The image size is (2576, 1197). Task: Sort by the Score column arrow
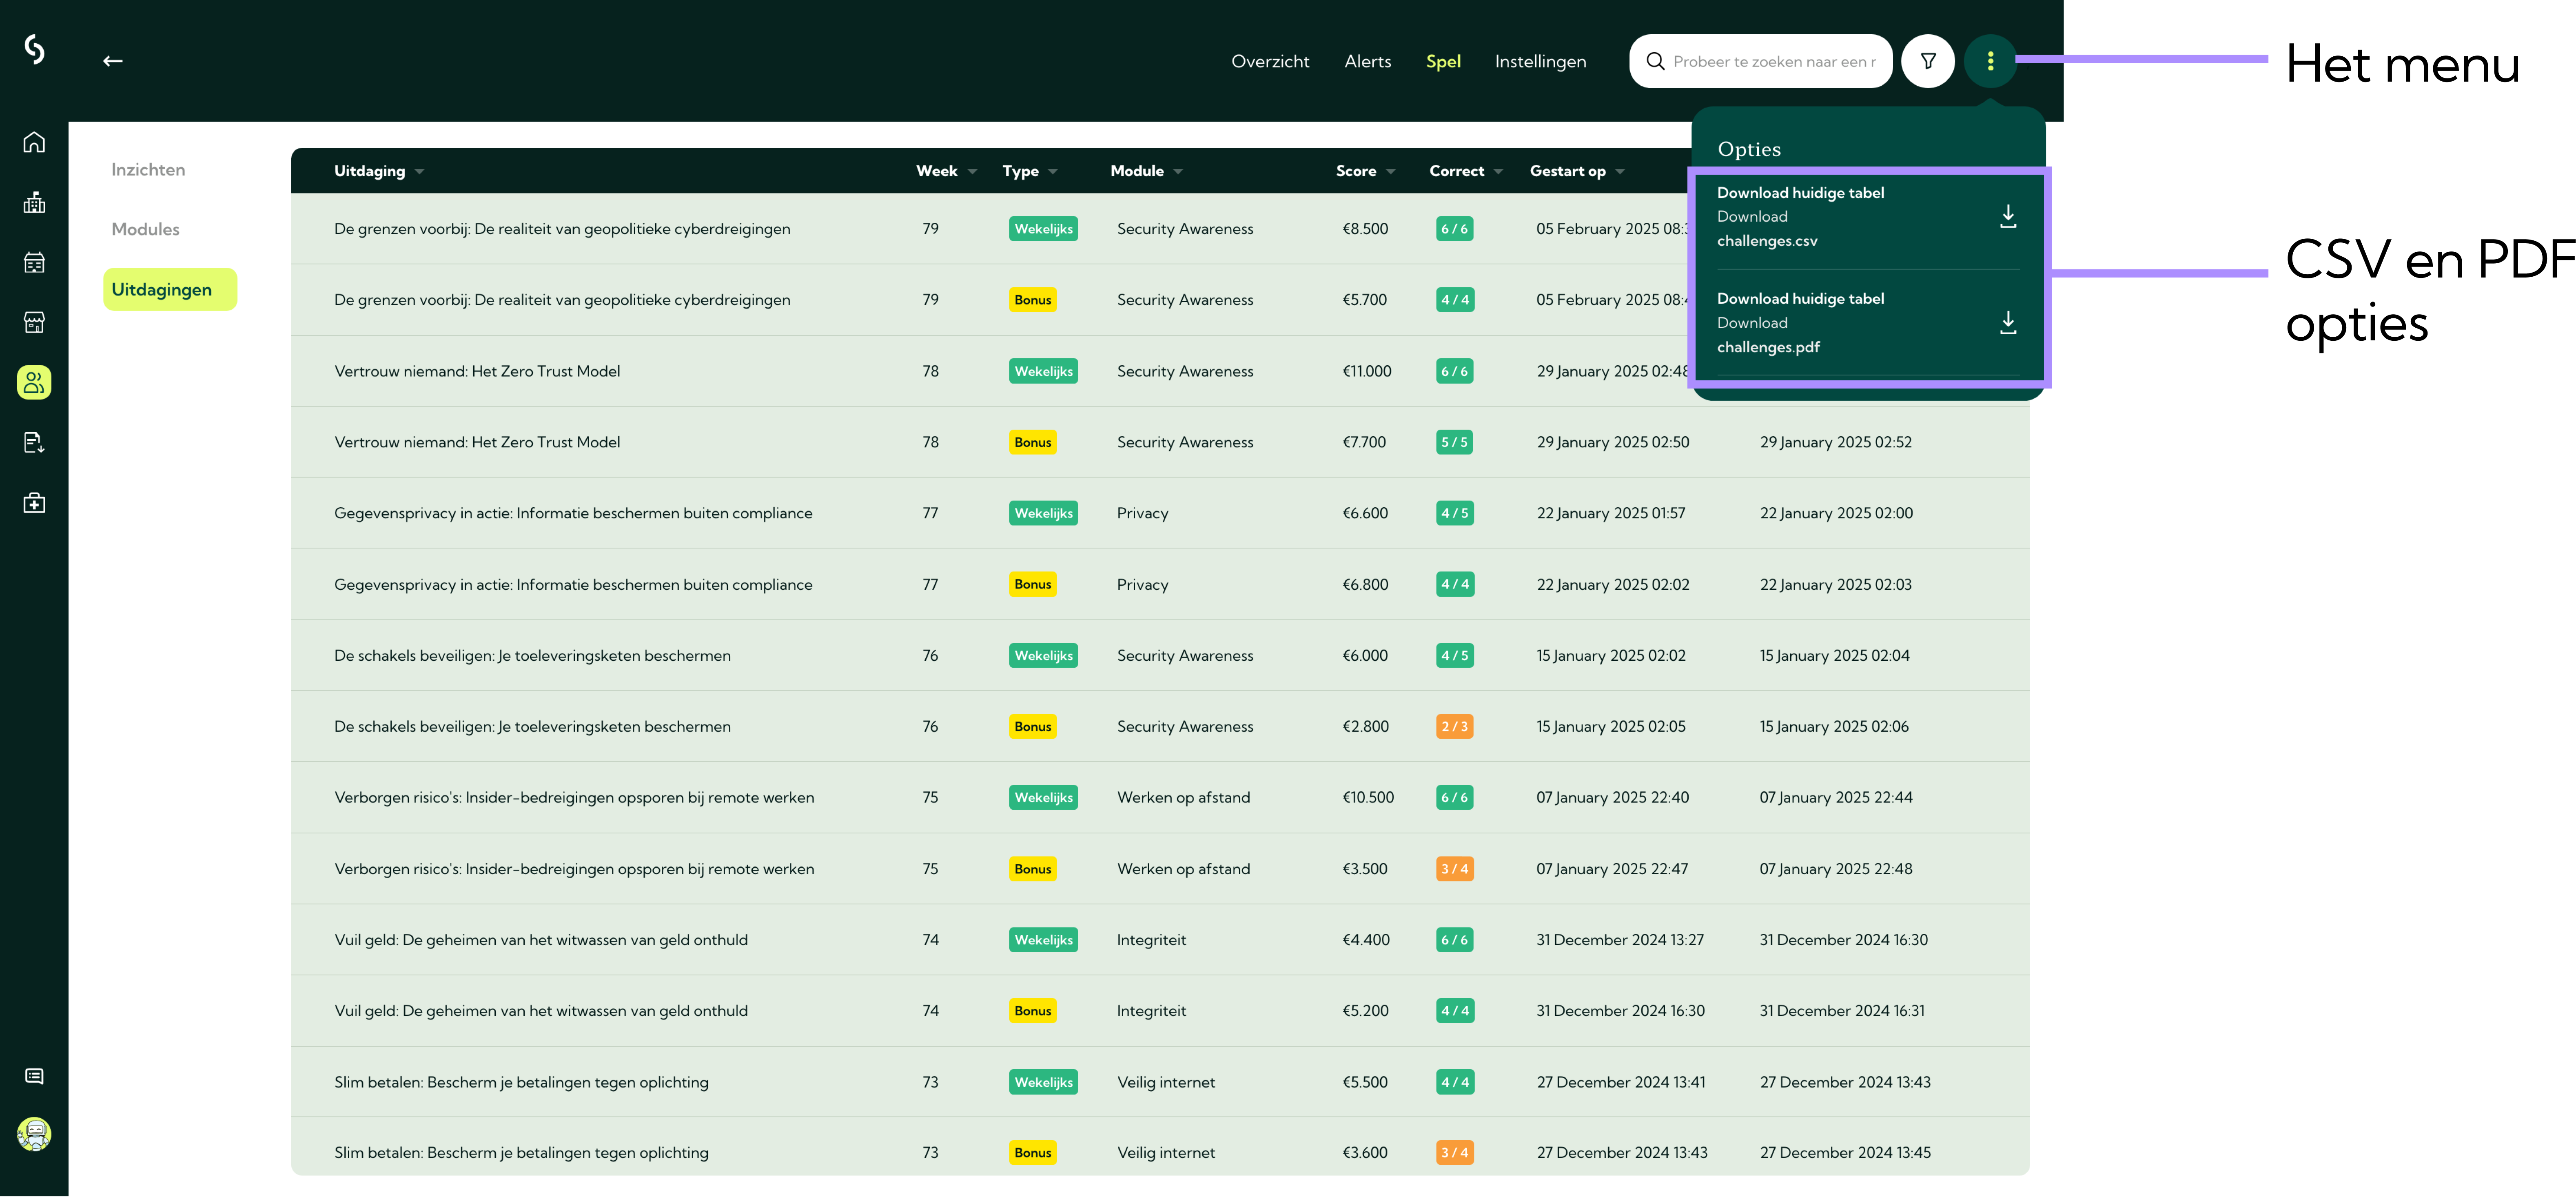coord(1390,172)
